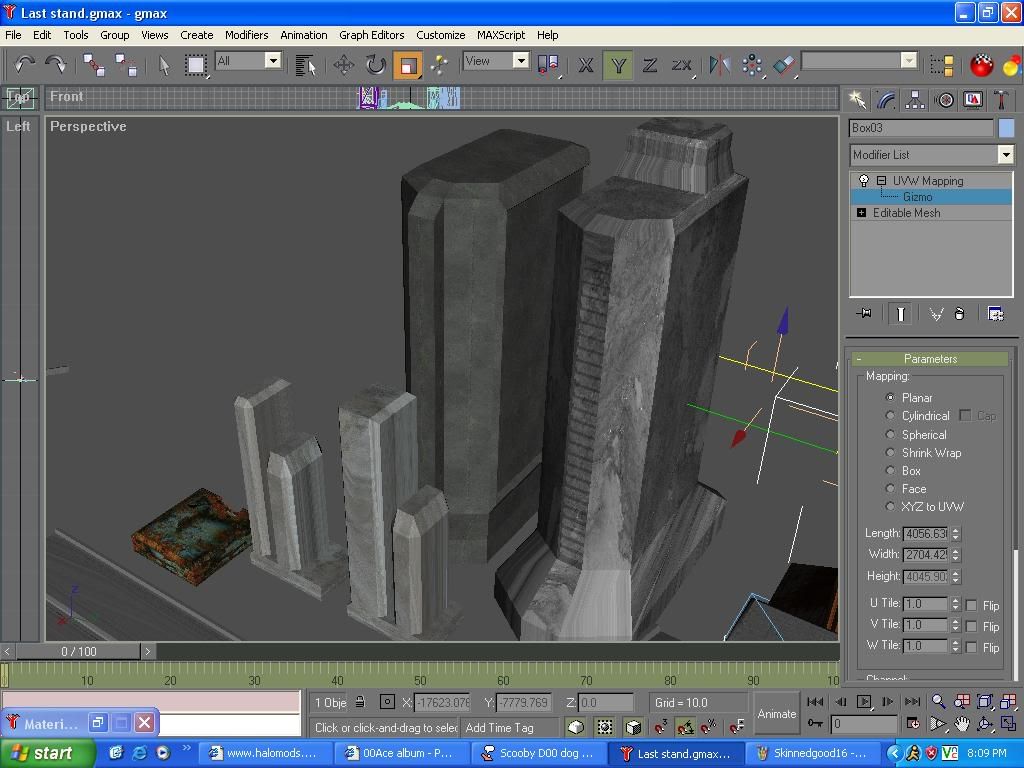
Task: Select the Face mapping option
Action: point(890,488)
